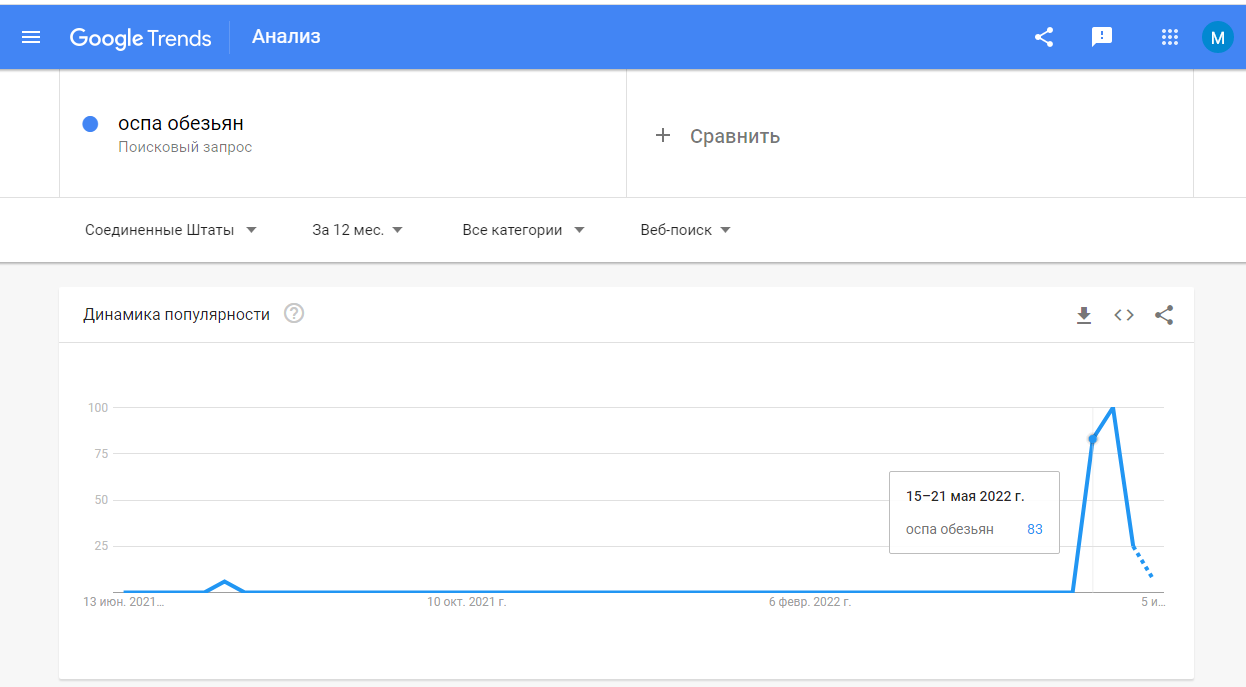Screen dimensions: 1246x687
Task: Open the send feedback icon
Action: [1102, 38]
